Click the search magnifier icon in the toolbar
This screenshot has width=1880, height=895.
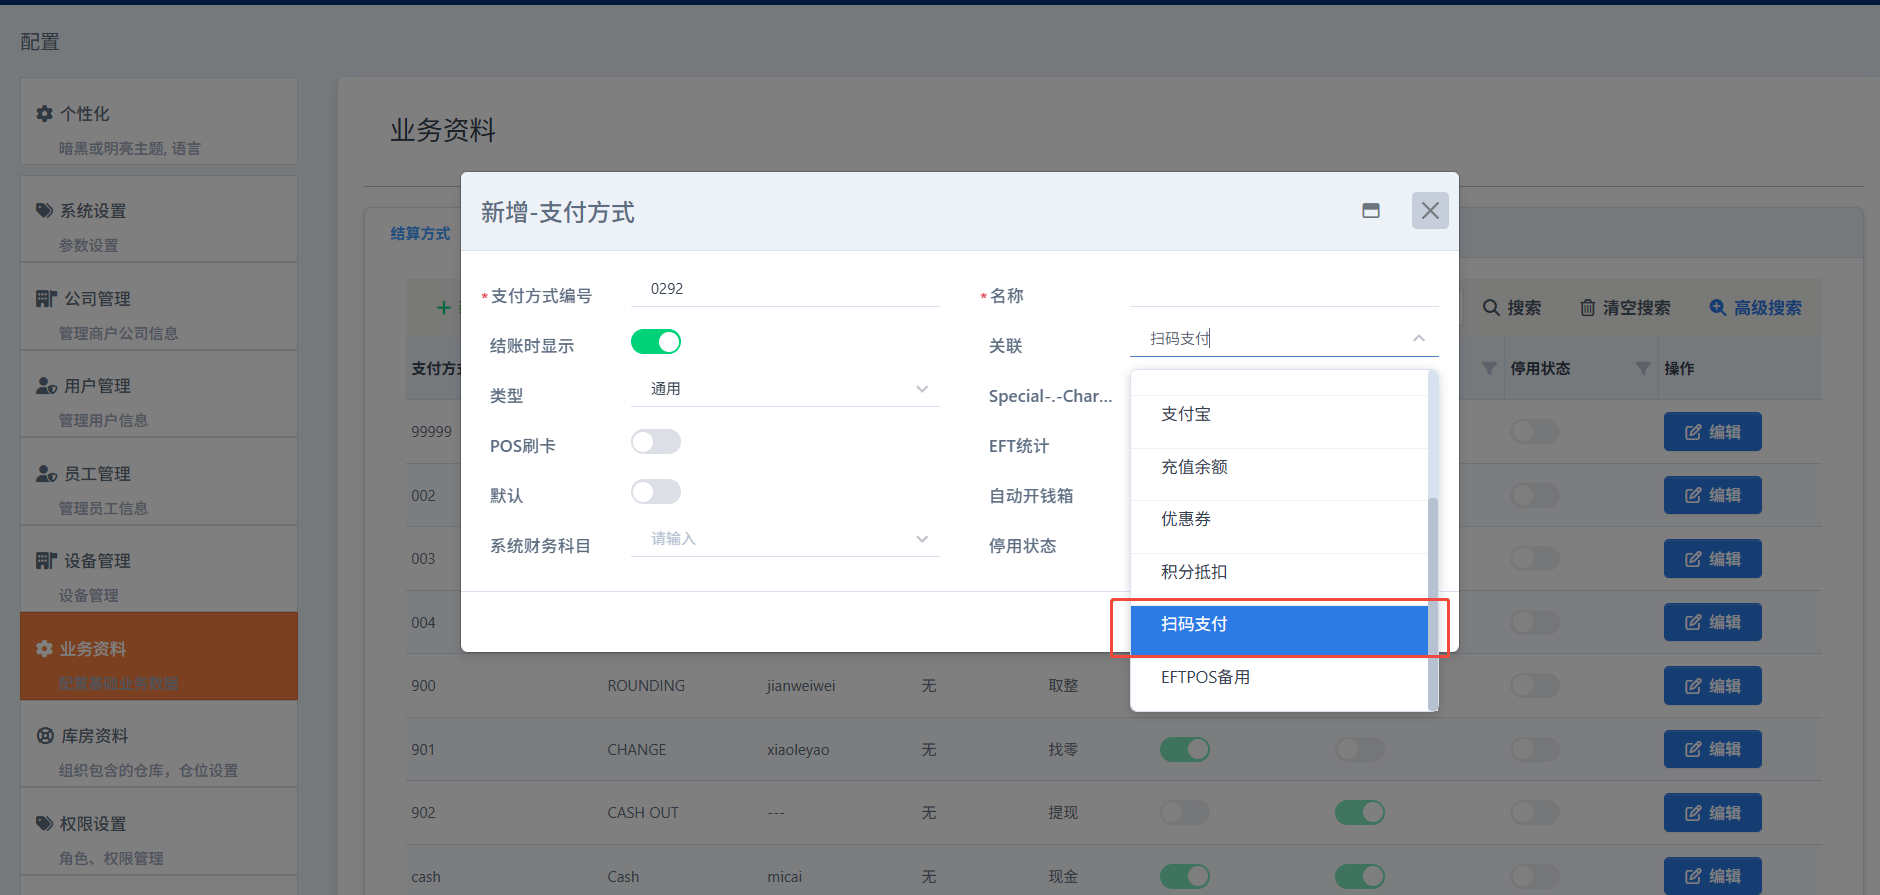pos(1490,308)
